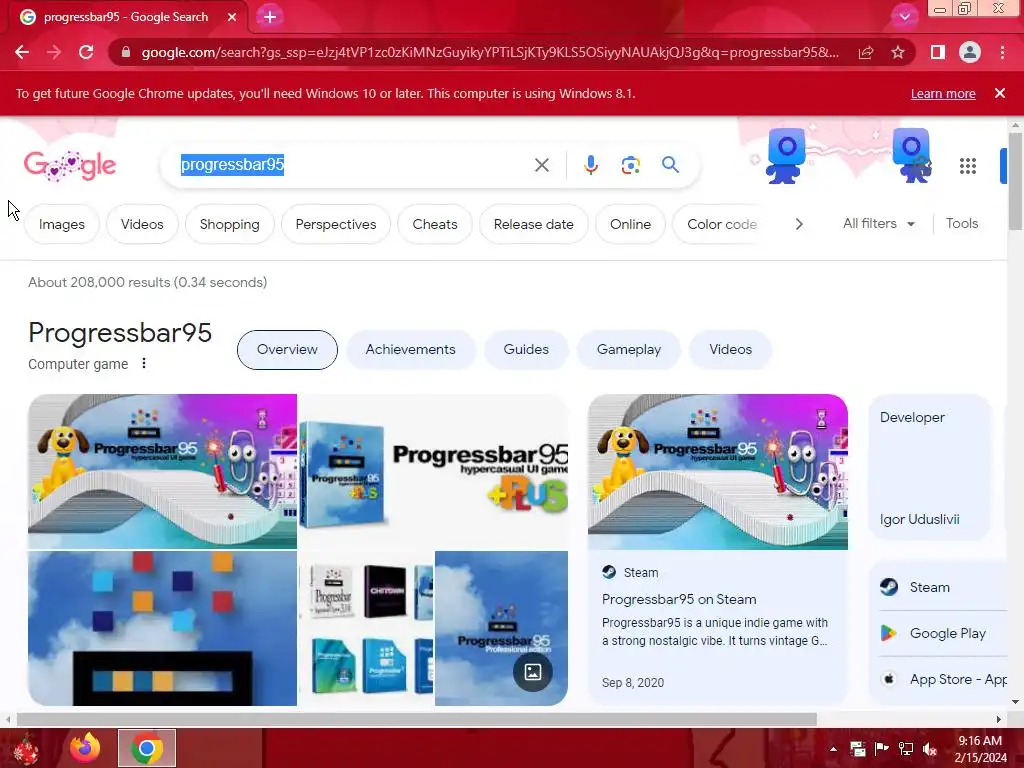
Task: Show more filter chips with the right chevron
Action: click(799, 224)
